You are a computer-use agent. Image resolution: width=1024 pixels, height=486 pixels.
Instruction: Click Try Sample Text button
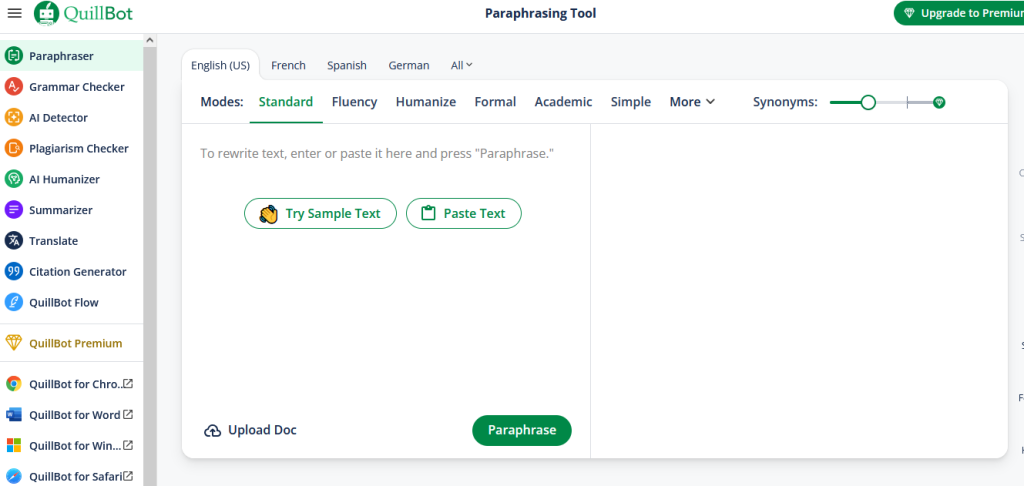[321, 214]
